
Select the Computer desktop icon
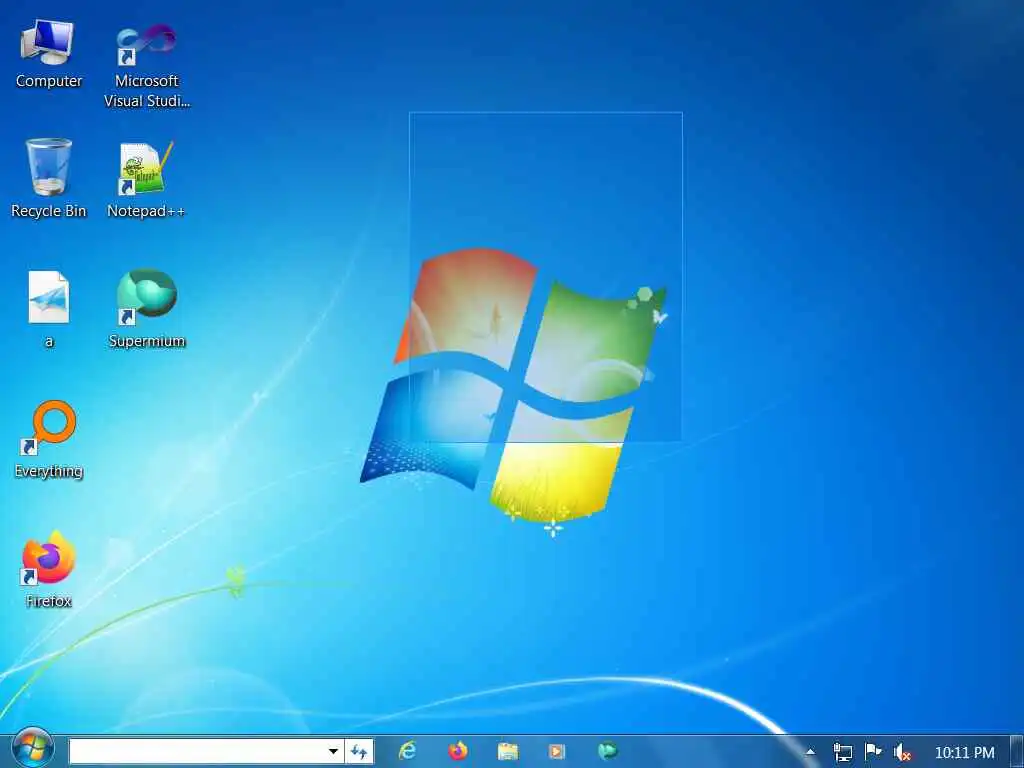[48, 54]
